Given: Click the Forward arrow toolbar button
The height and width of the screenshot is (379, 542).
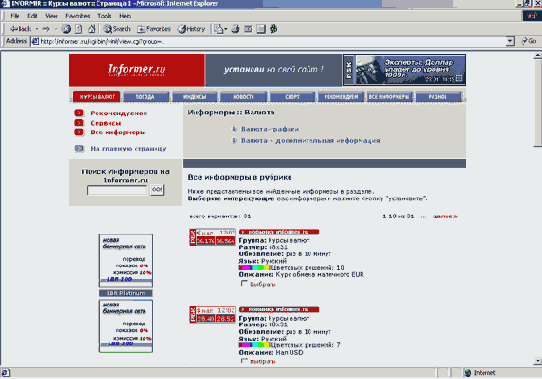Looking at the screenshot, I should point(46,29).
